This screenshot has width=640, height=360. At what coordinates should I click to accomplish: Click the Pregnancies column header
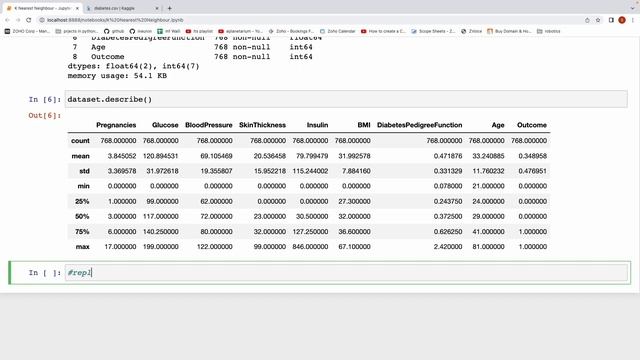[x=116, y=125]
